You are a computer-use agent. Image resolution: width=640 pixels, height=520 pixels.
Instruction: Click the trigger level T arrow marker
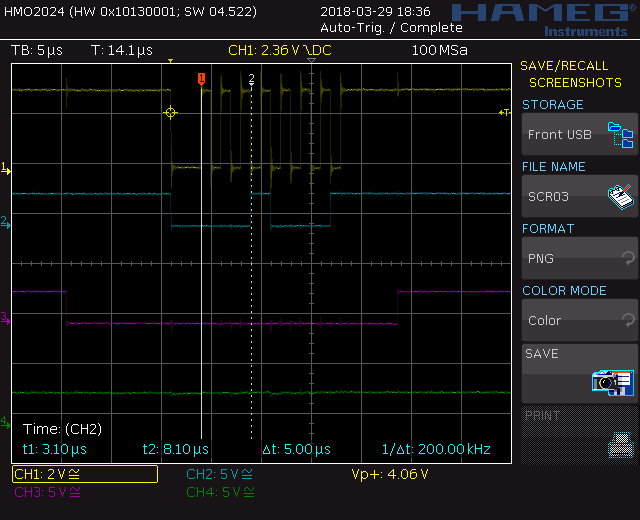tap(505, 112)
